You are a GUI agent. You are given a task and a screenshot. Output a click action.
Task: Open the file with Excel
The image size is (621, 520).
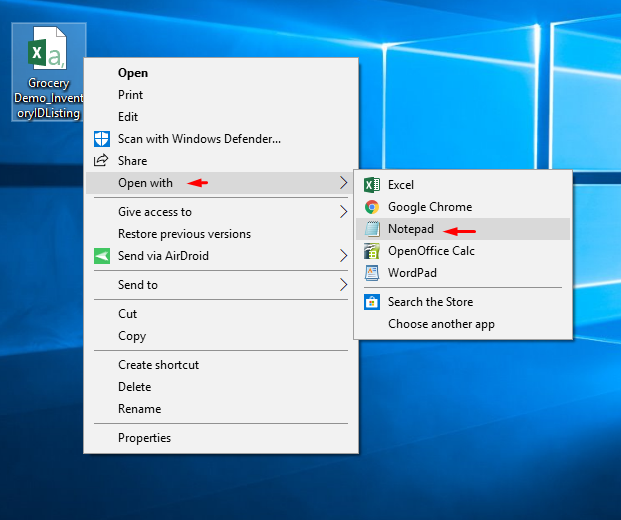(463, 185)
